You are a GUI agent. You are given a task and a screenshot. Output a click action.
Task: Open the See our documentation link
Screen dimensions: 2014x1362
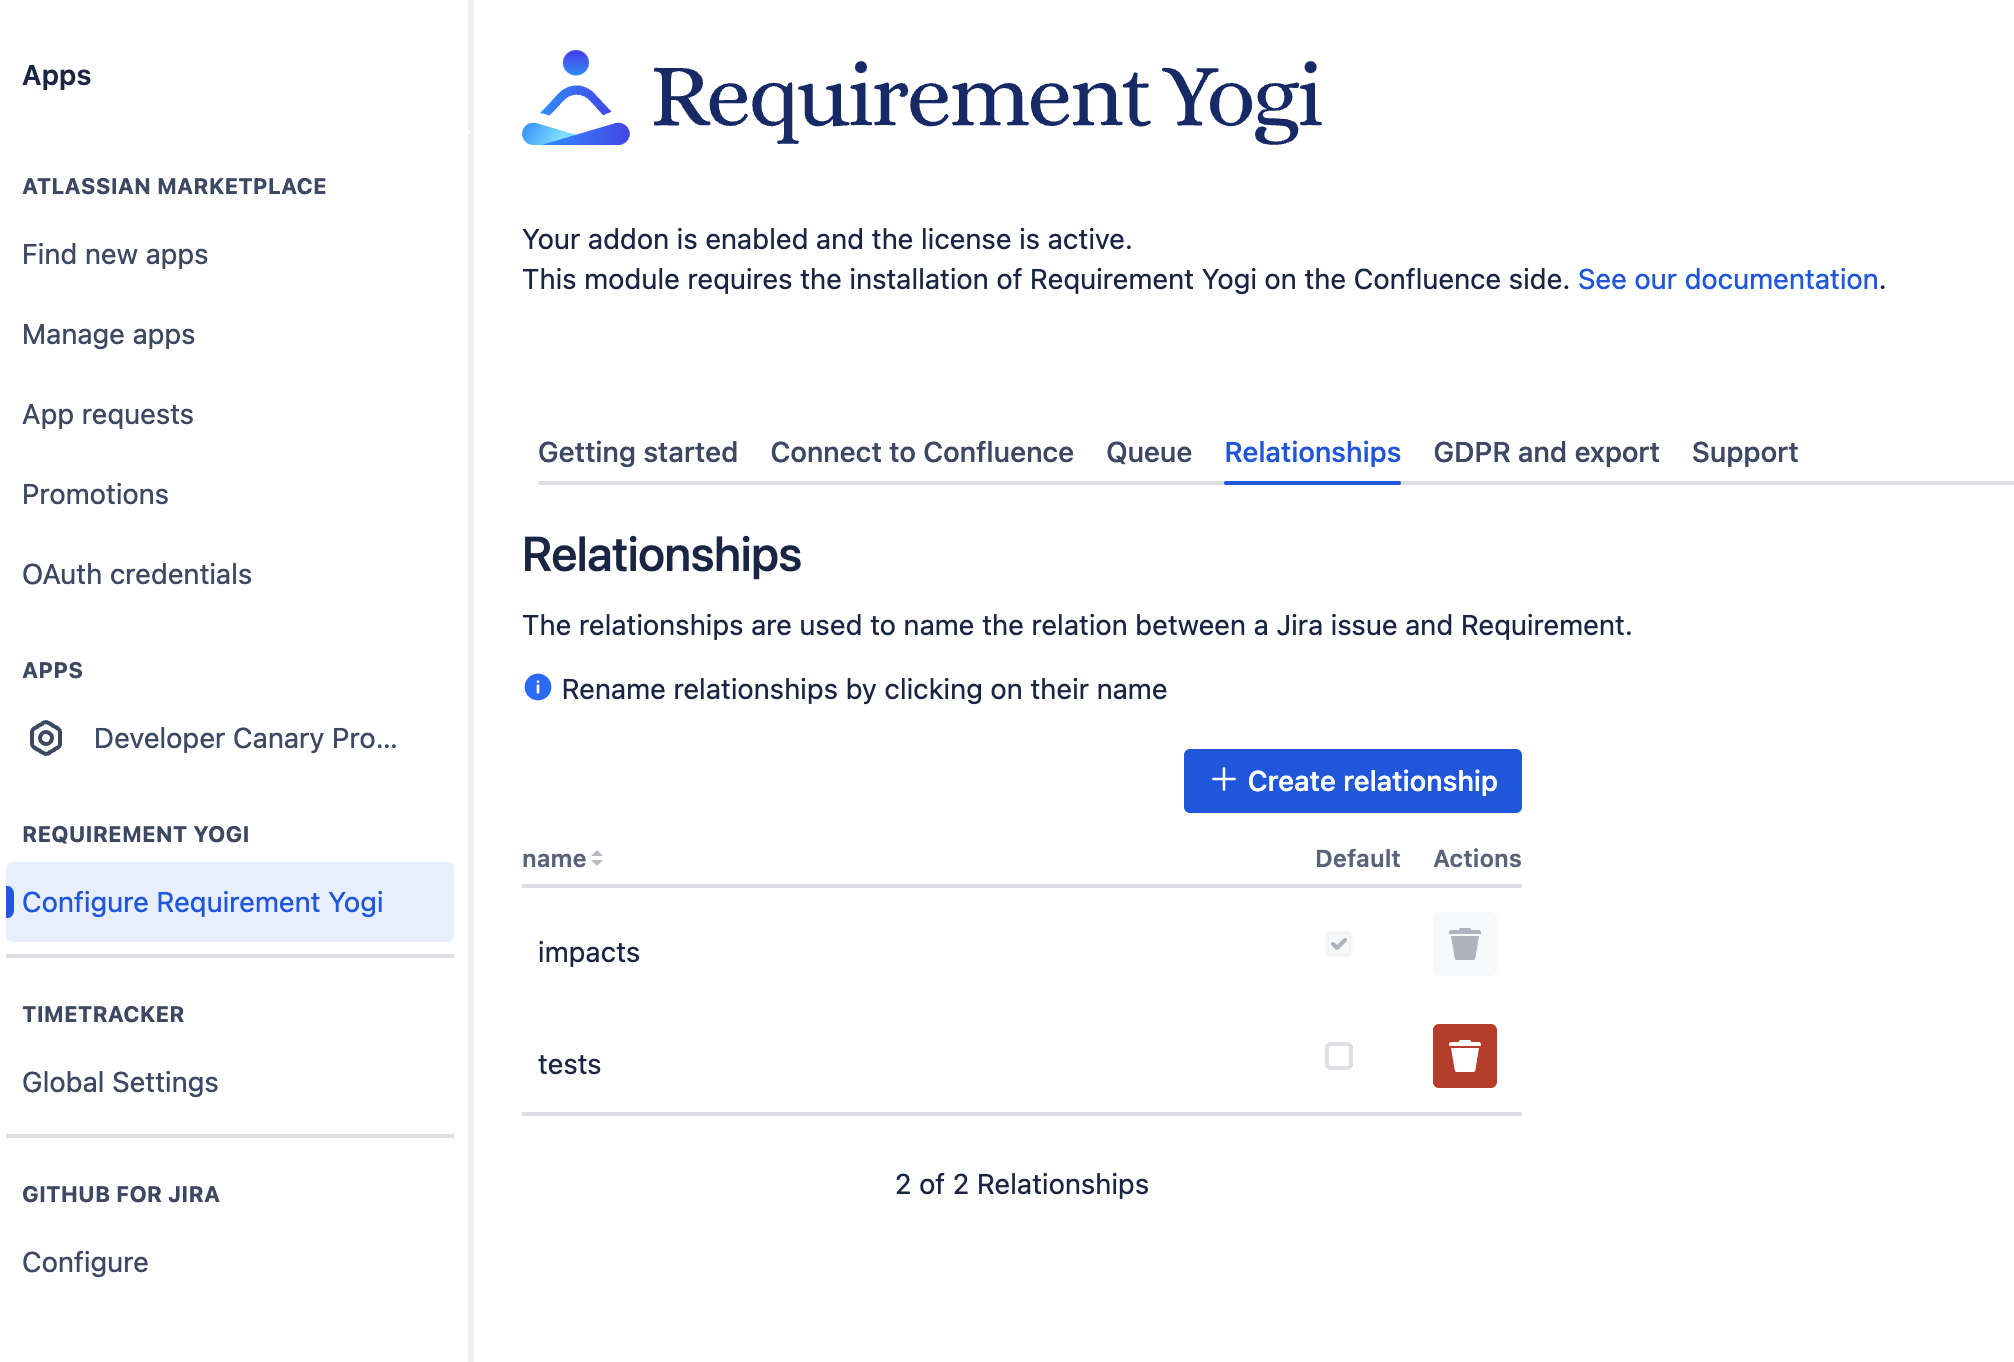tap(1727, 279)
